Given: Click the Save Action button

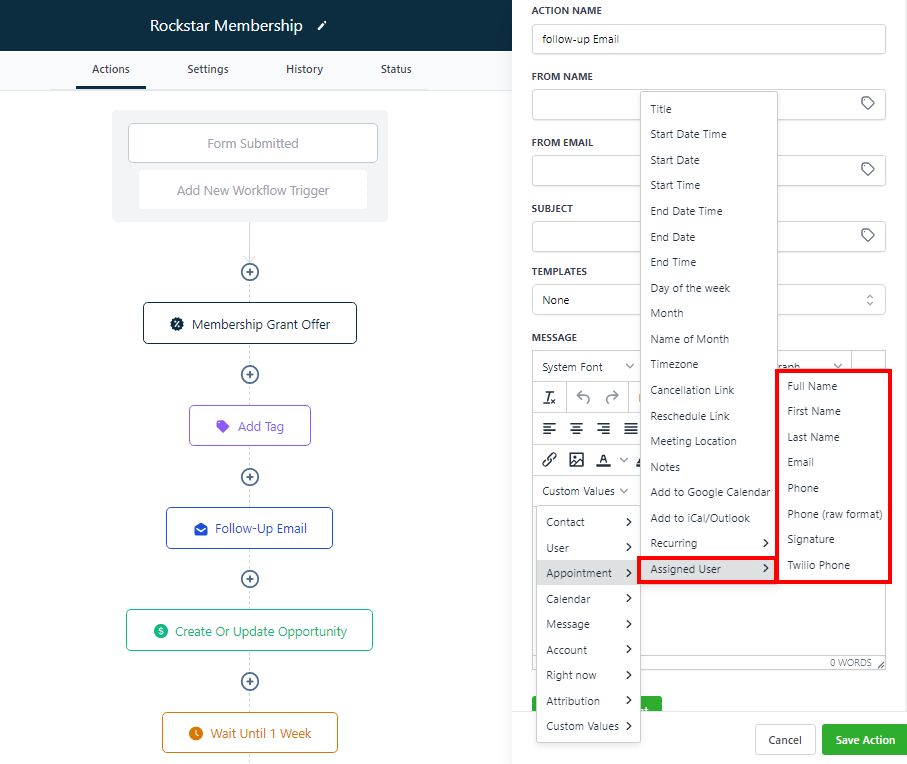Looking at the screenshot, I should pyautogui.click(x=864, y=740).
